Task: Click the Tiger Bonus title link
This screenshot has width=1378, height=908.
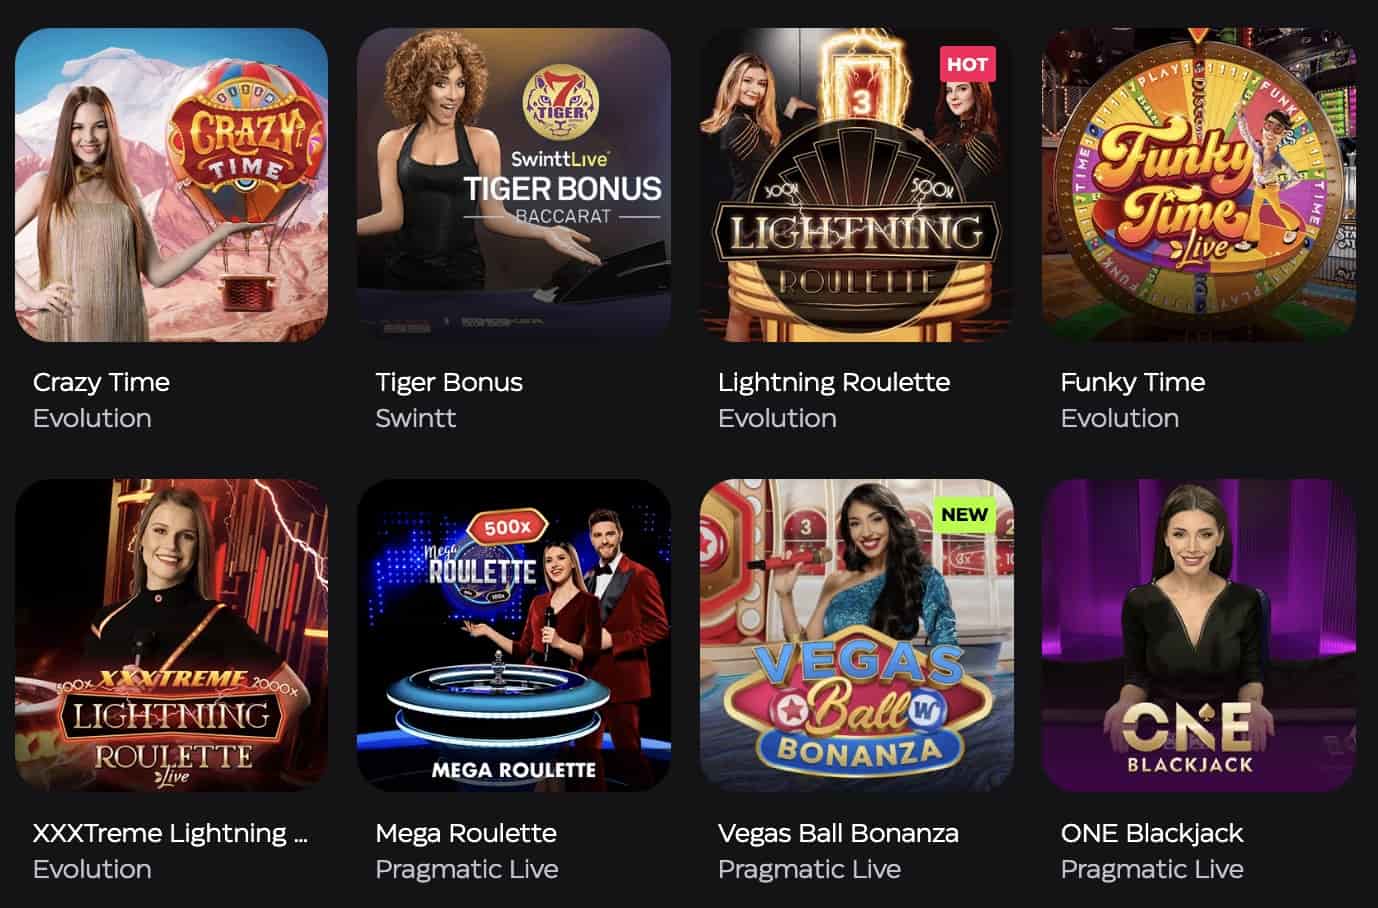Action: [449, 382]
